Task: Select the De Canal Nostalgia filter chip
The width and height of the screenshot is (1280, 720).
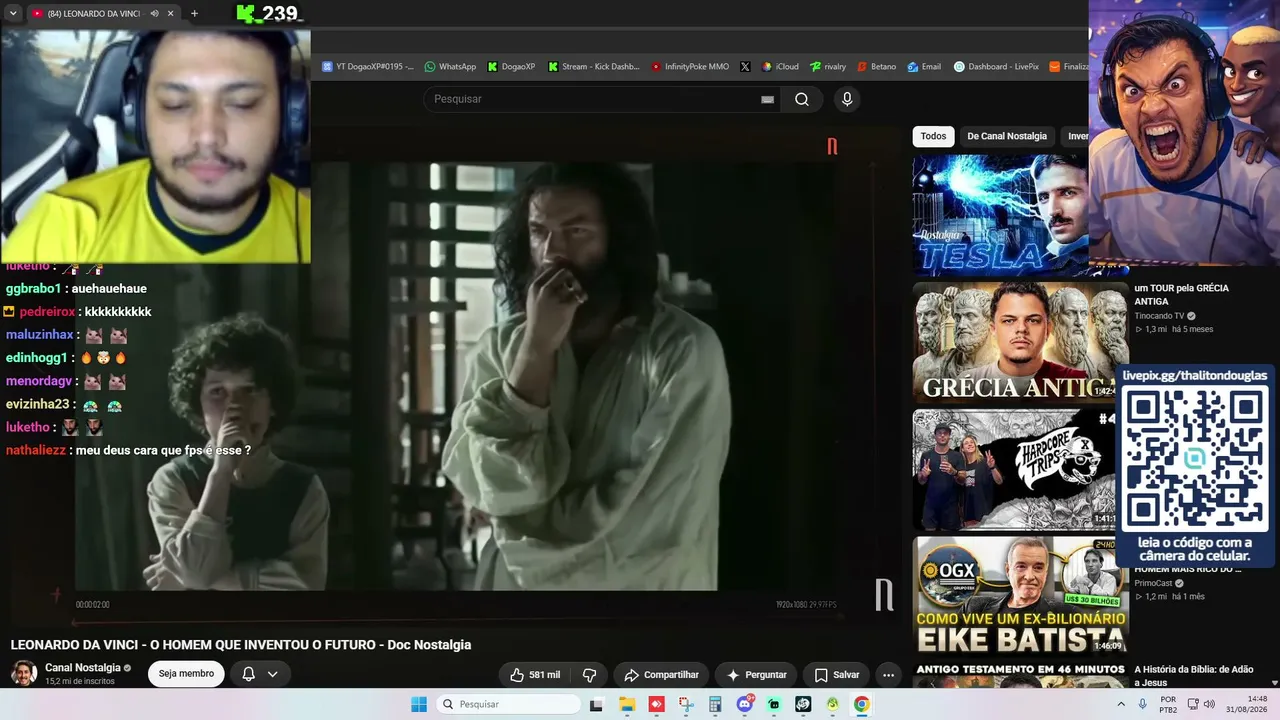Action: pyautogui.click(x=1007, y=136)
